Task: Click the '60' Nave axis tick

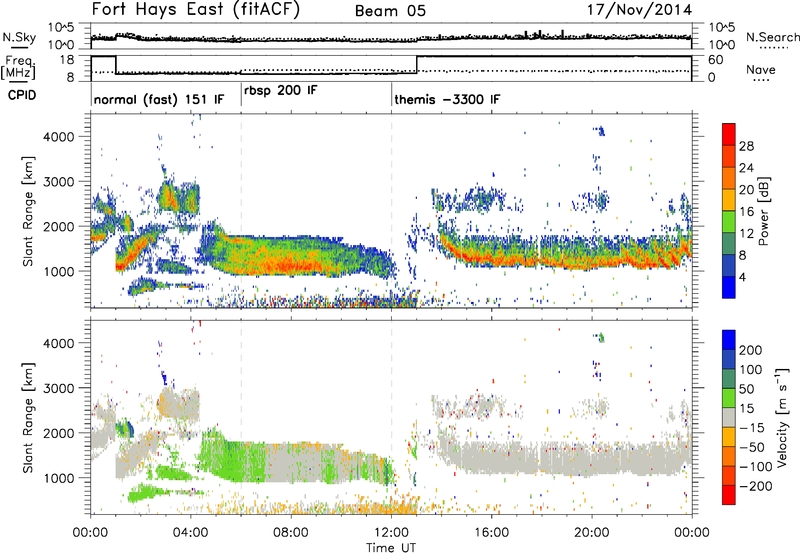Action: [716, 60]
